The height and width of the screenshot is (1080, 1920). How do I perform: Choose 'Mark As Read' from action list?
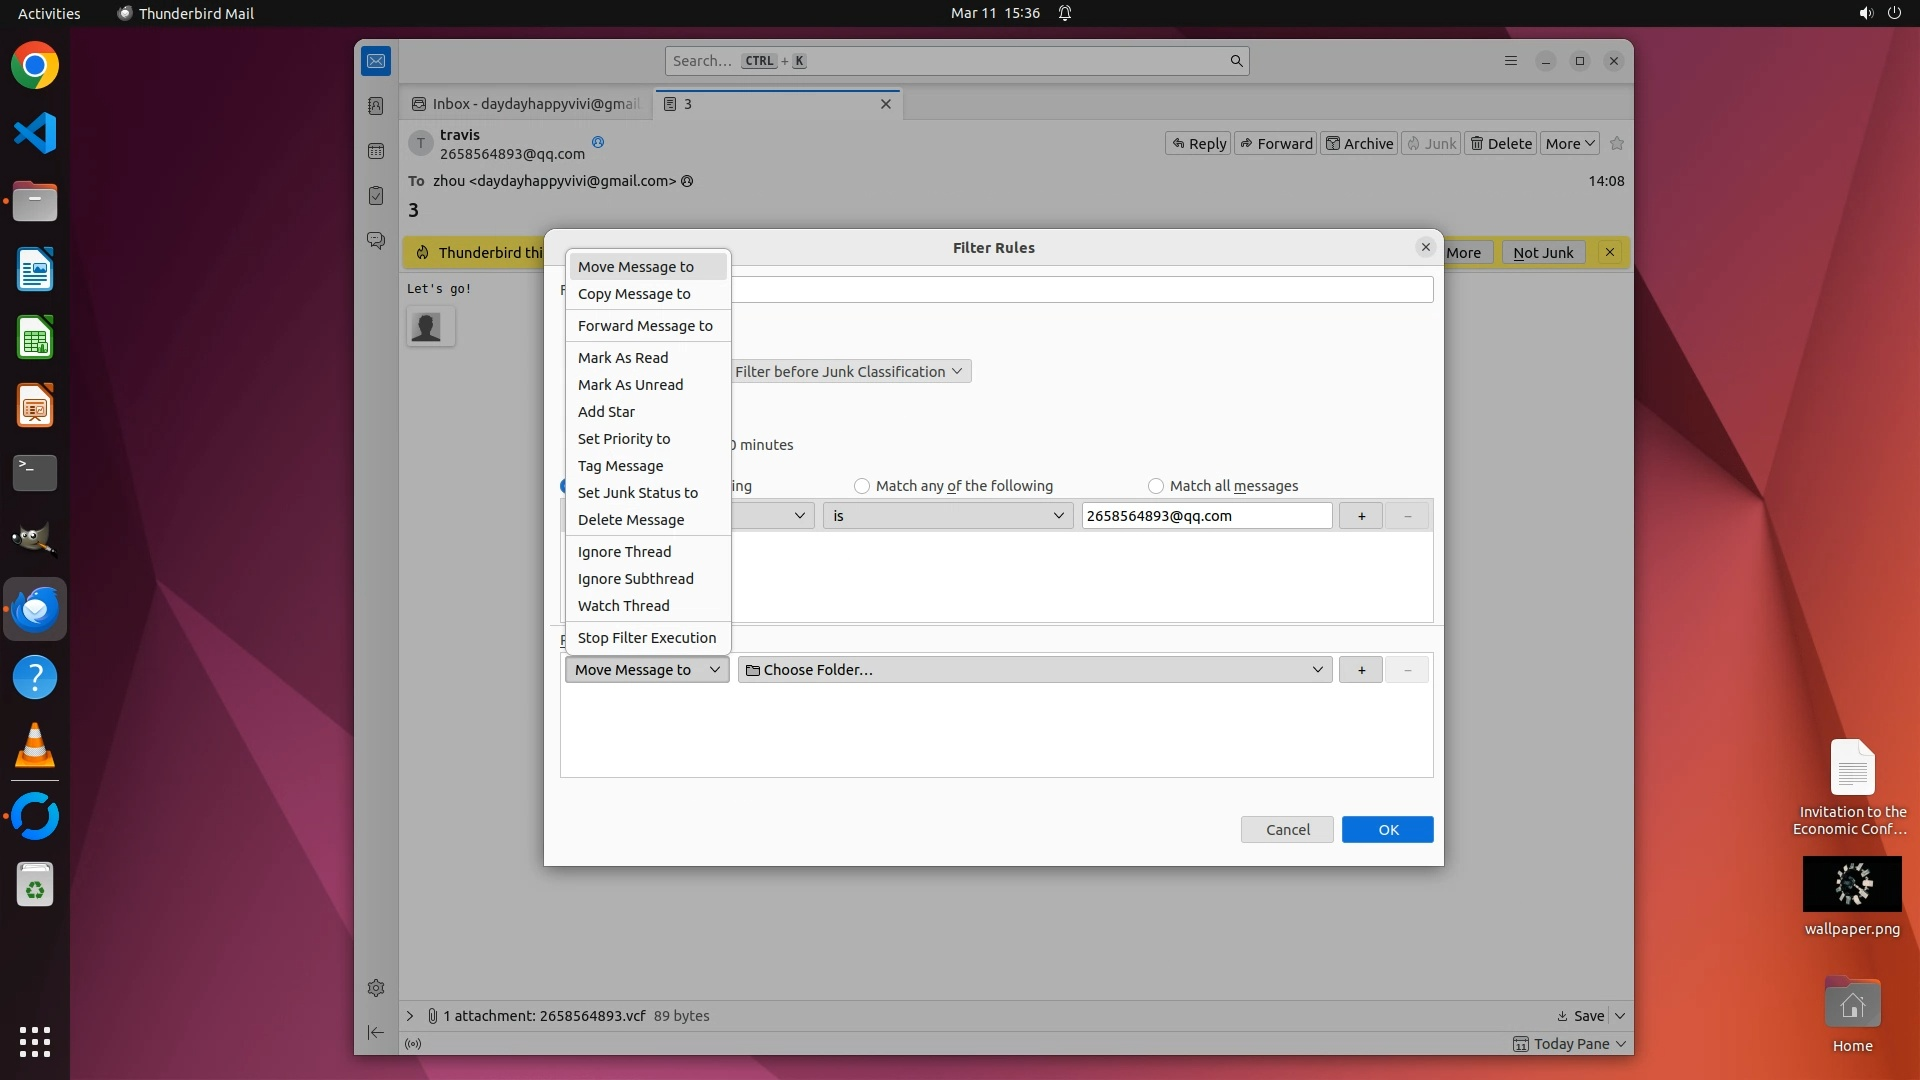[623, 358]
